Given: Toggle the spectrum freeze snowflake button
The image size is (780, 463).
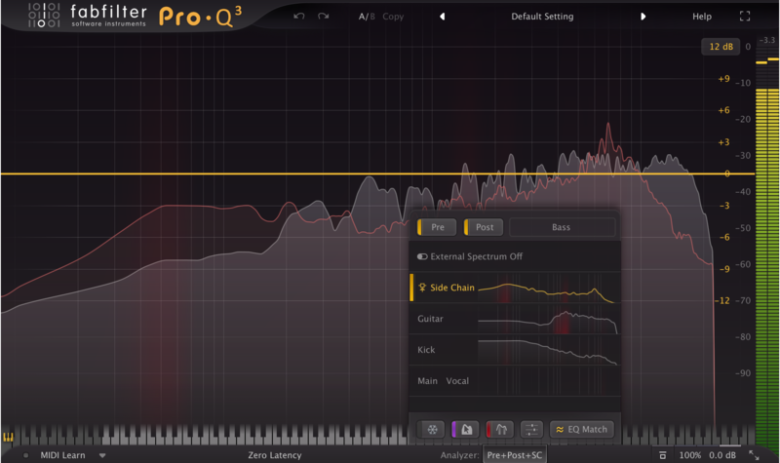Looking at the screenshot, I should click(432, 430).
